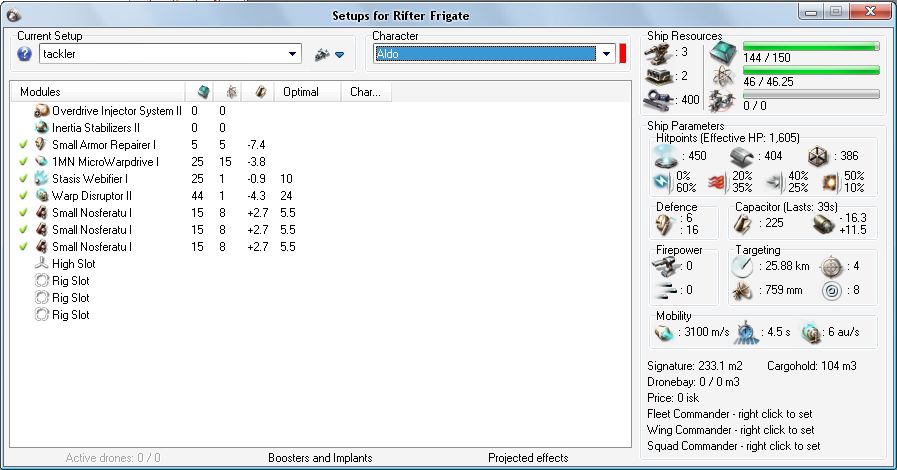Select the Overdrive Injector System II module
Image resolution: width=897 pixels, height=470 pixels.
click(x=117, y=110)
